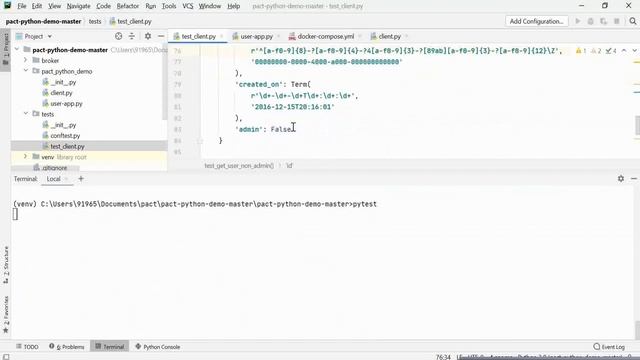Open the Problems tool window
This screenshot has width=640, height=360.
67,347
